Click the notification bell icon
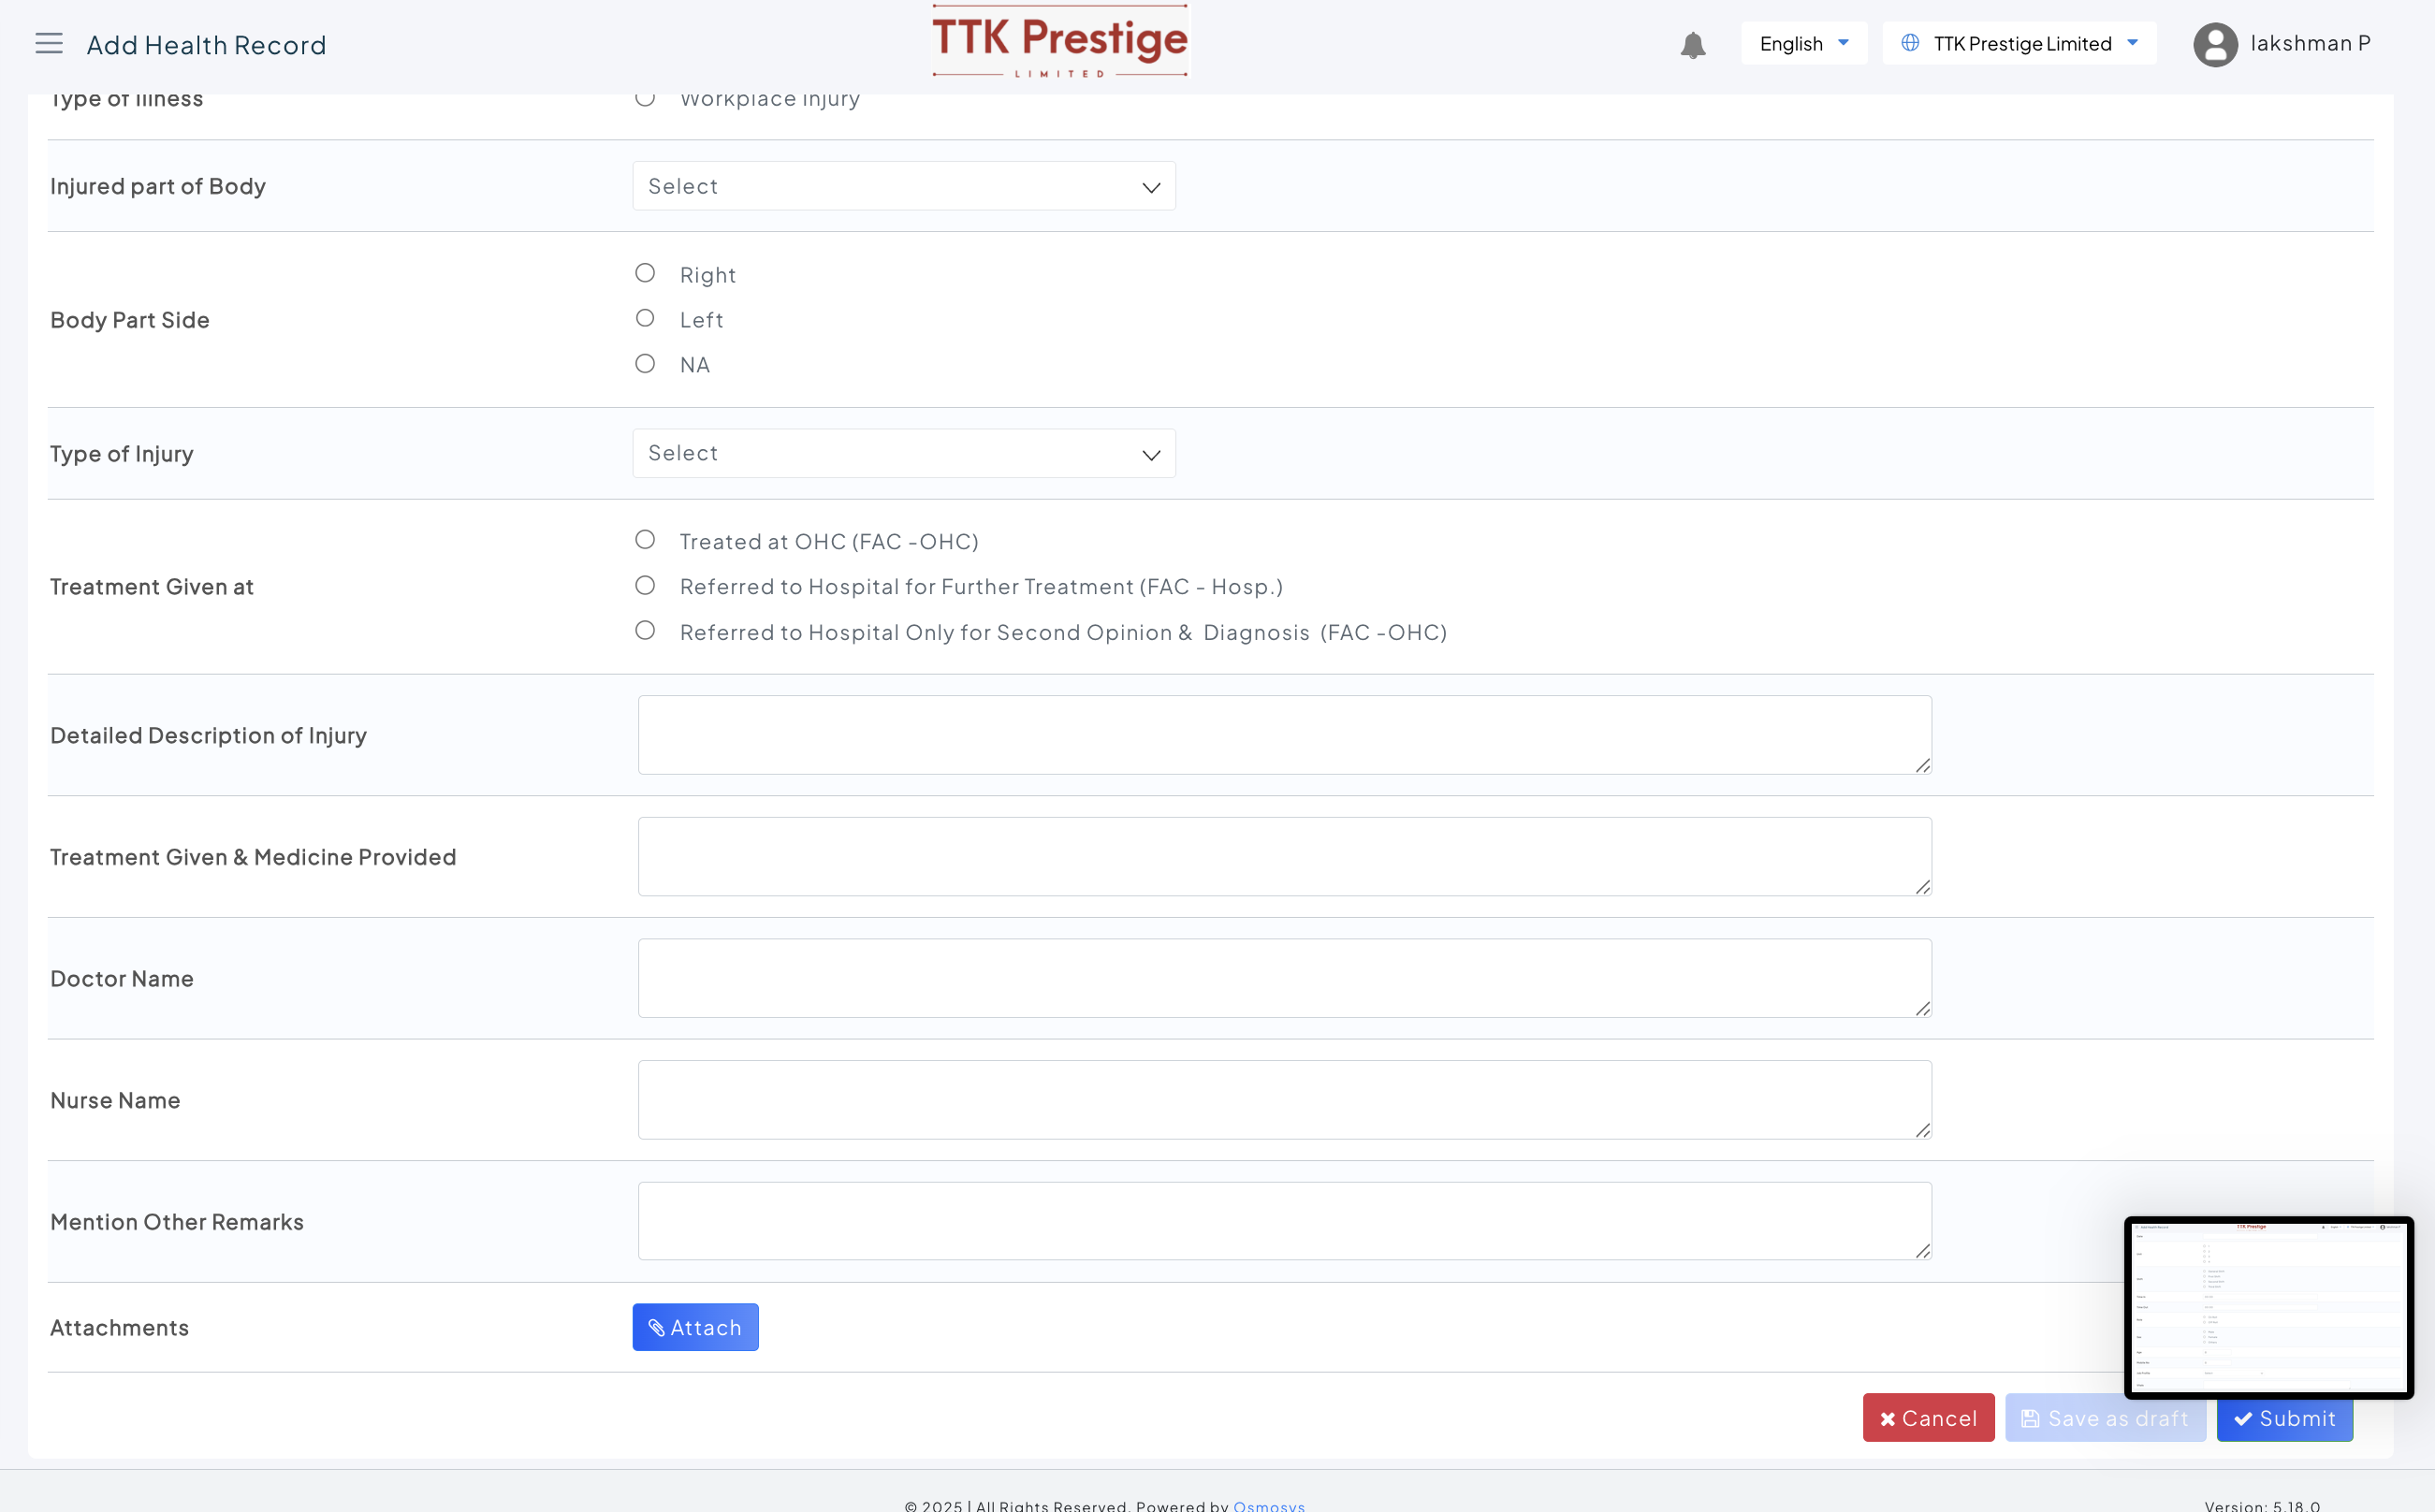Image resolution: width=2435 pixels, height=1512 pixels. 1692,45
